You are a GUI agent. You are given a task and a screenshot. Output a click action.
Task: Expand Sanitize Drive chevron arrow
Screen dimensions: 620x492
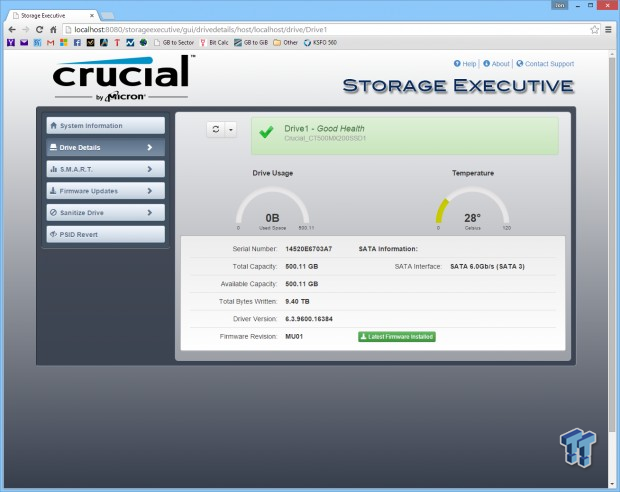tap(149, 212)
